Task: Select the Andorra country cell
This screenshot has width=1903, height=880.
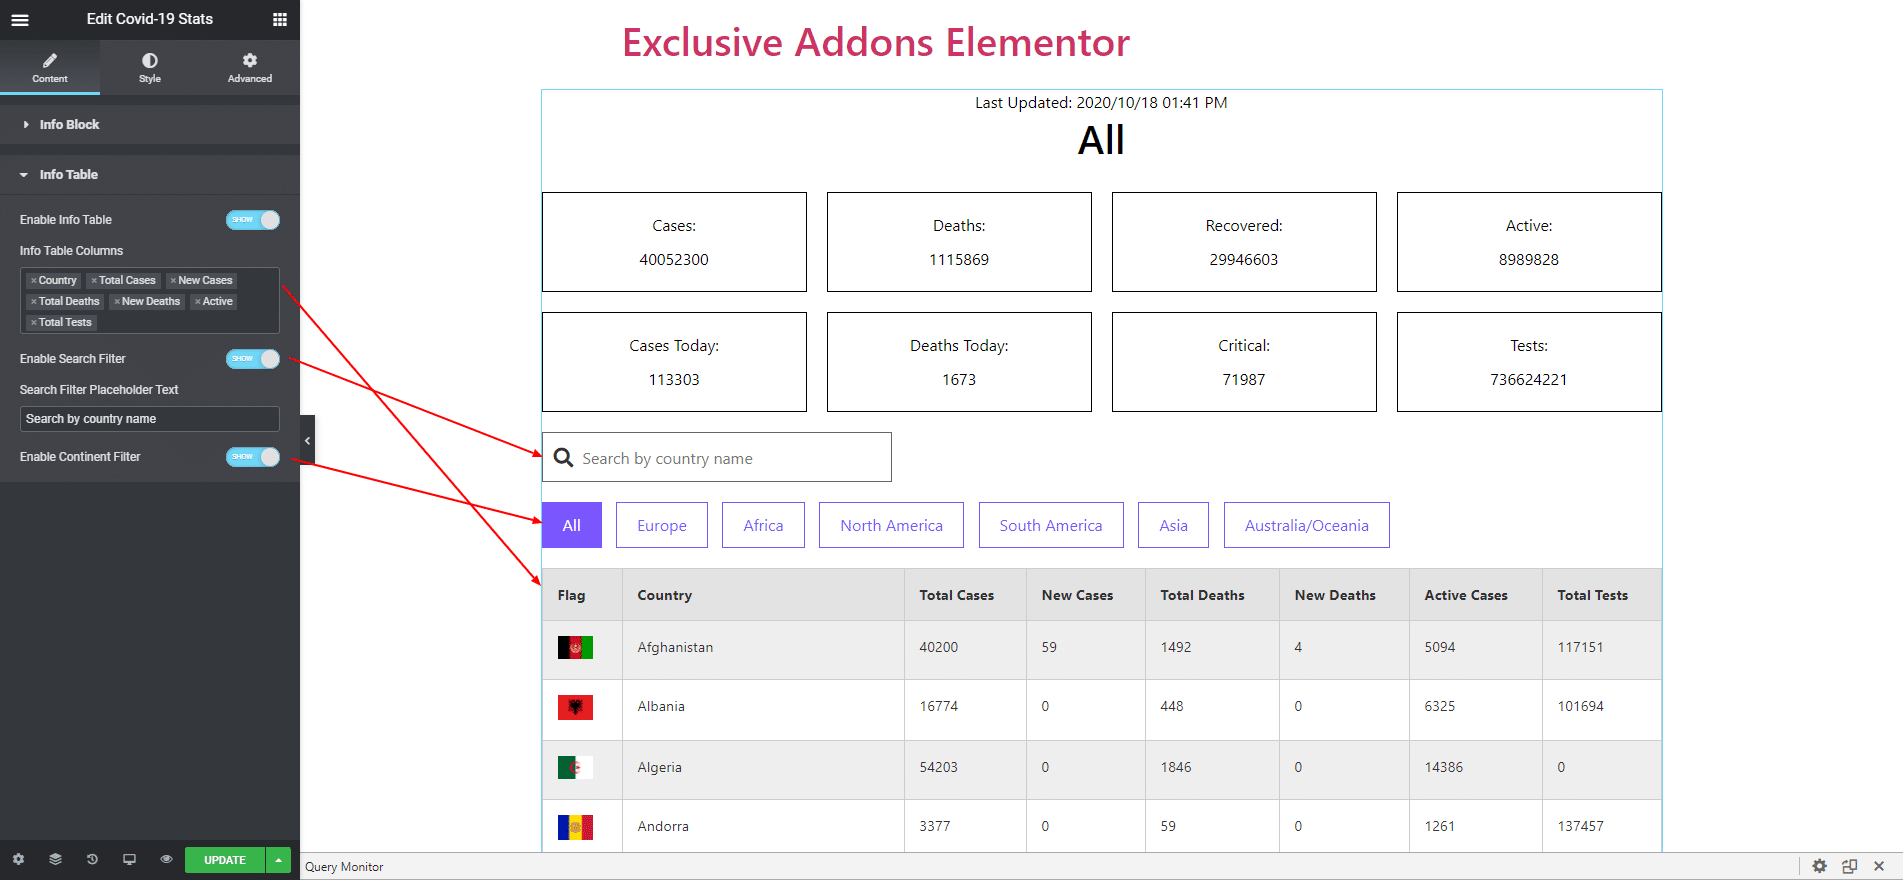Action: (763, 826)
